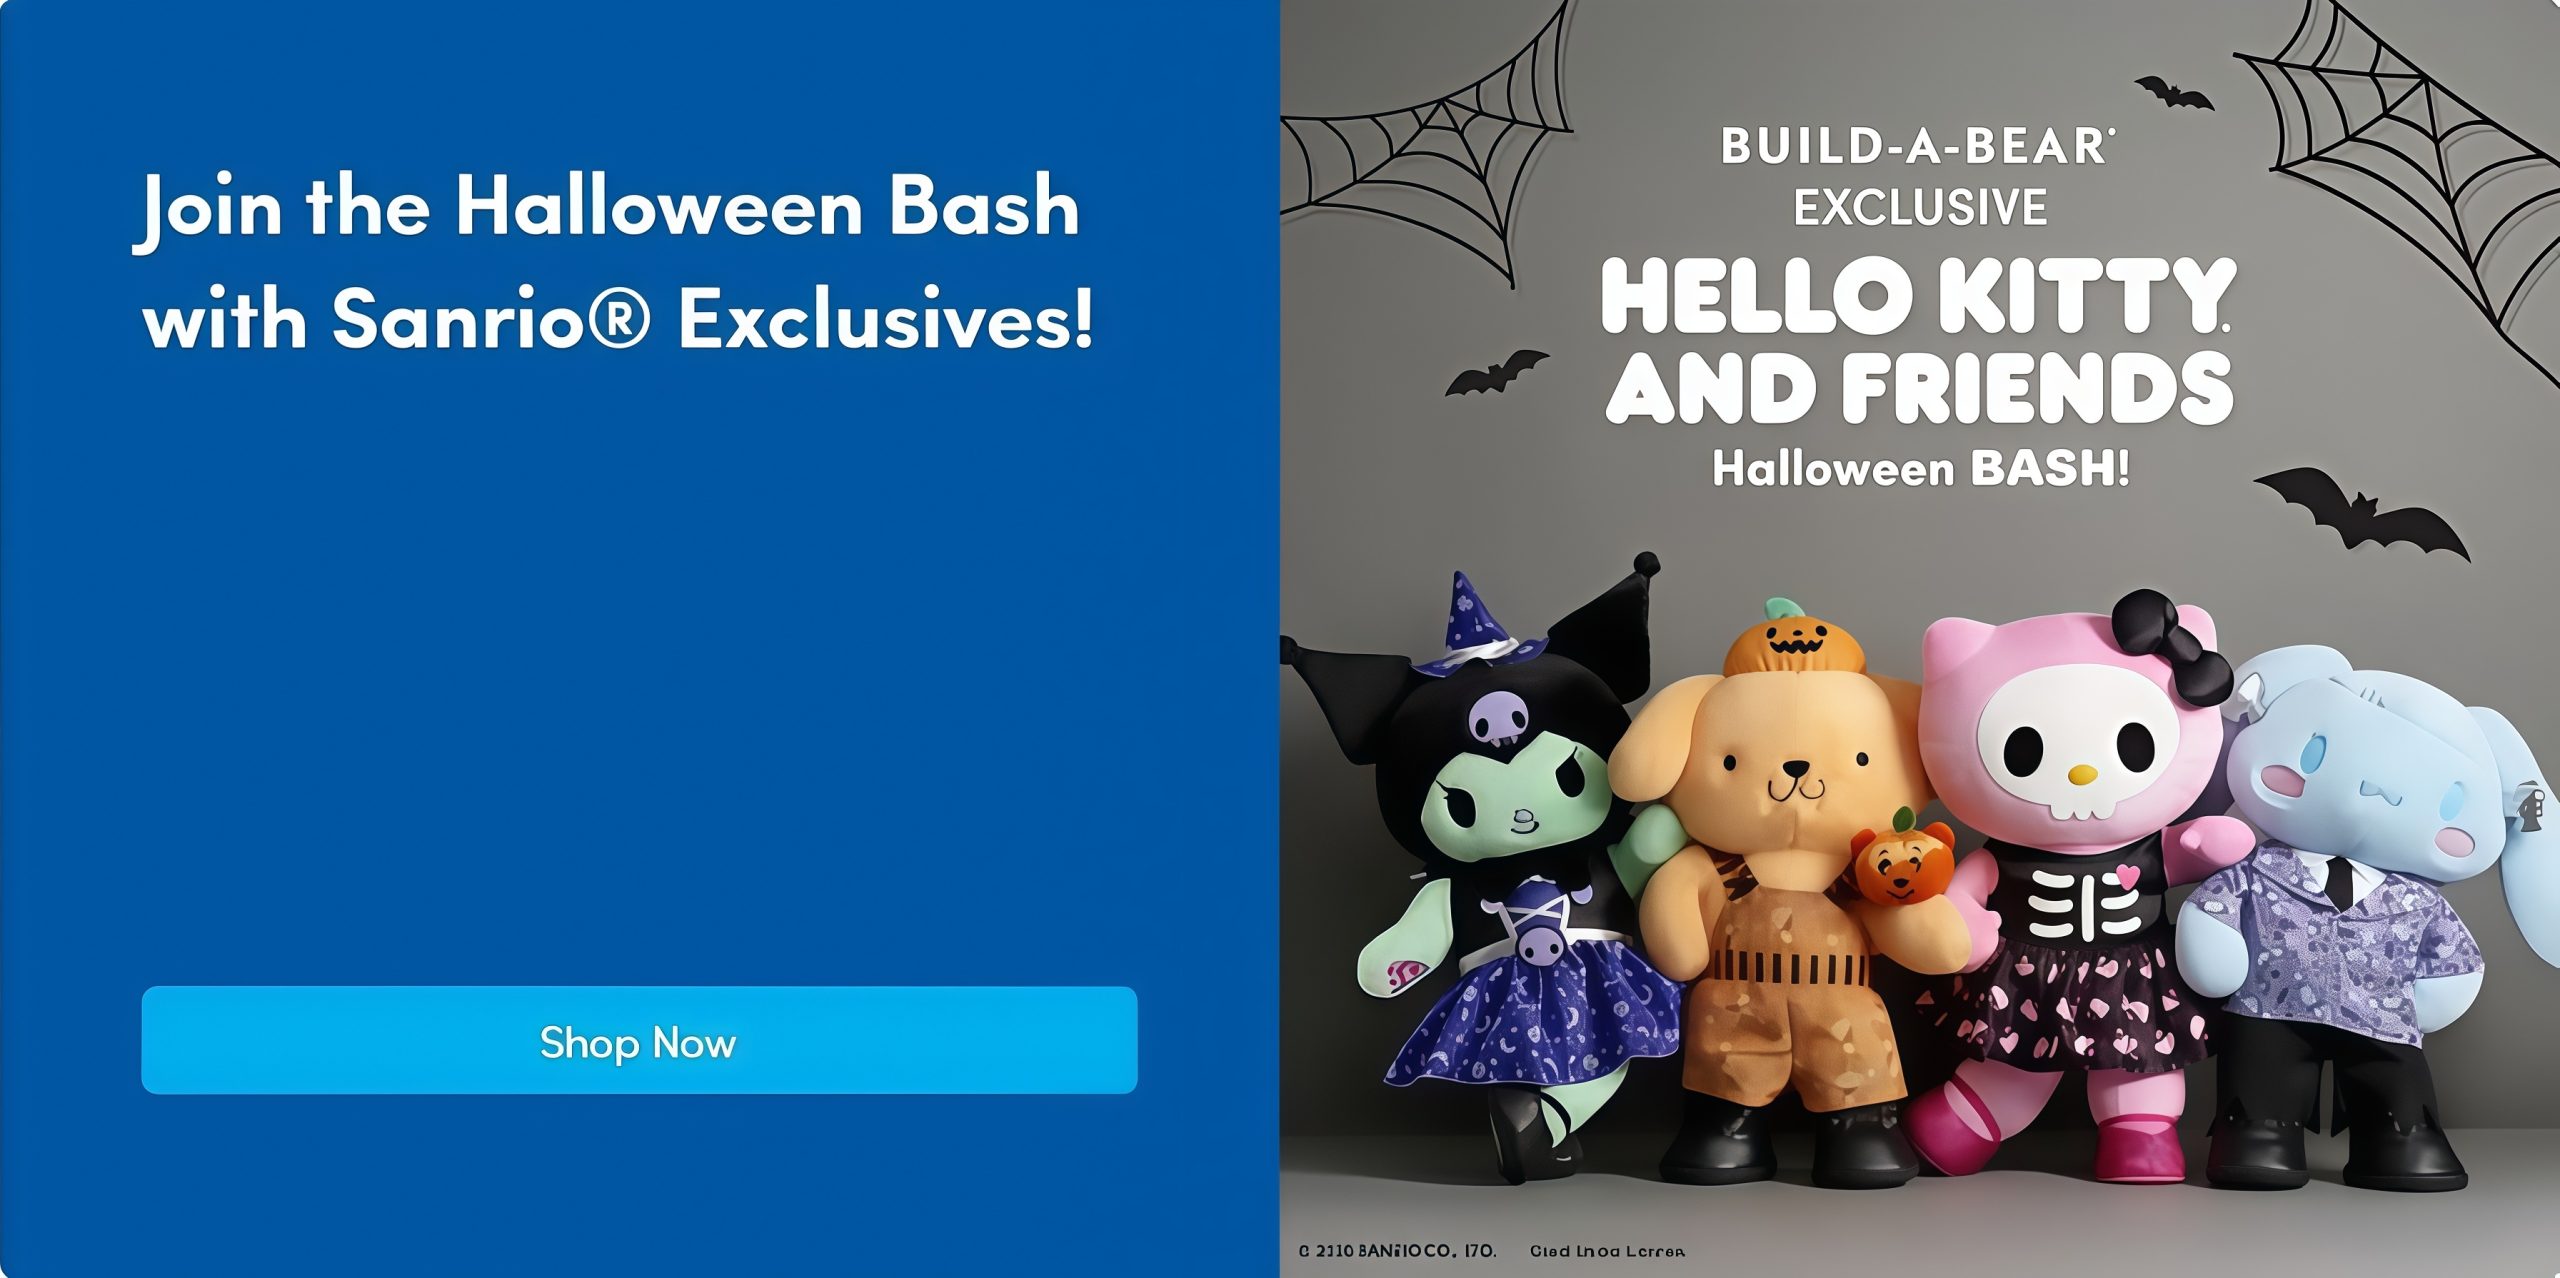The height and width of the screenshot is (1278, 2560).
Task: Click the small orange pumpkin plush toy
Action: (x=1890, y=860)
